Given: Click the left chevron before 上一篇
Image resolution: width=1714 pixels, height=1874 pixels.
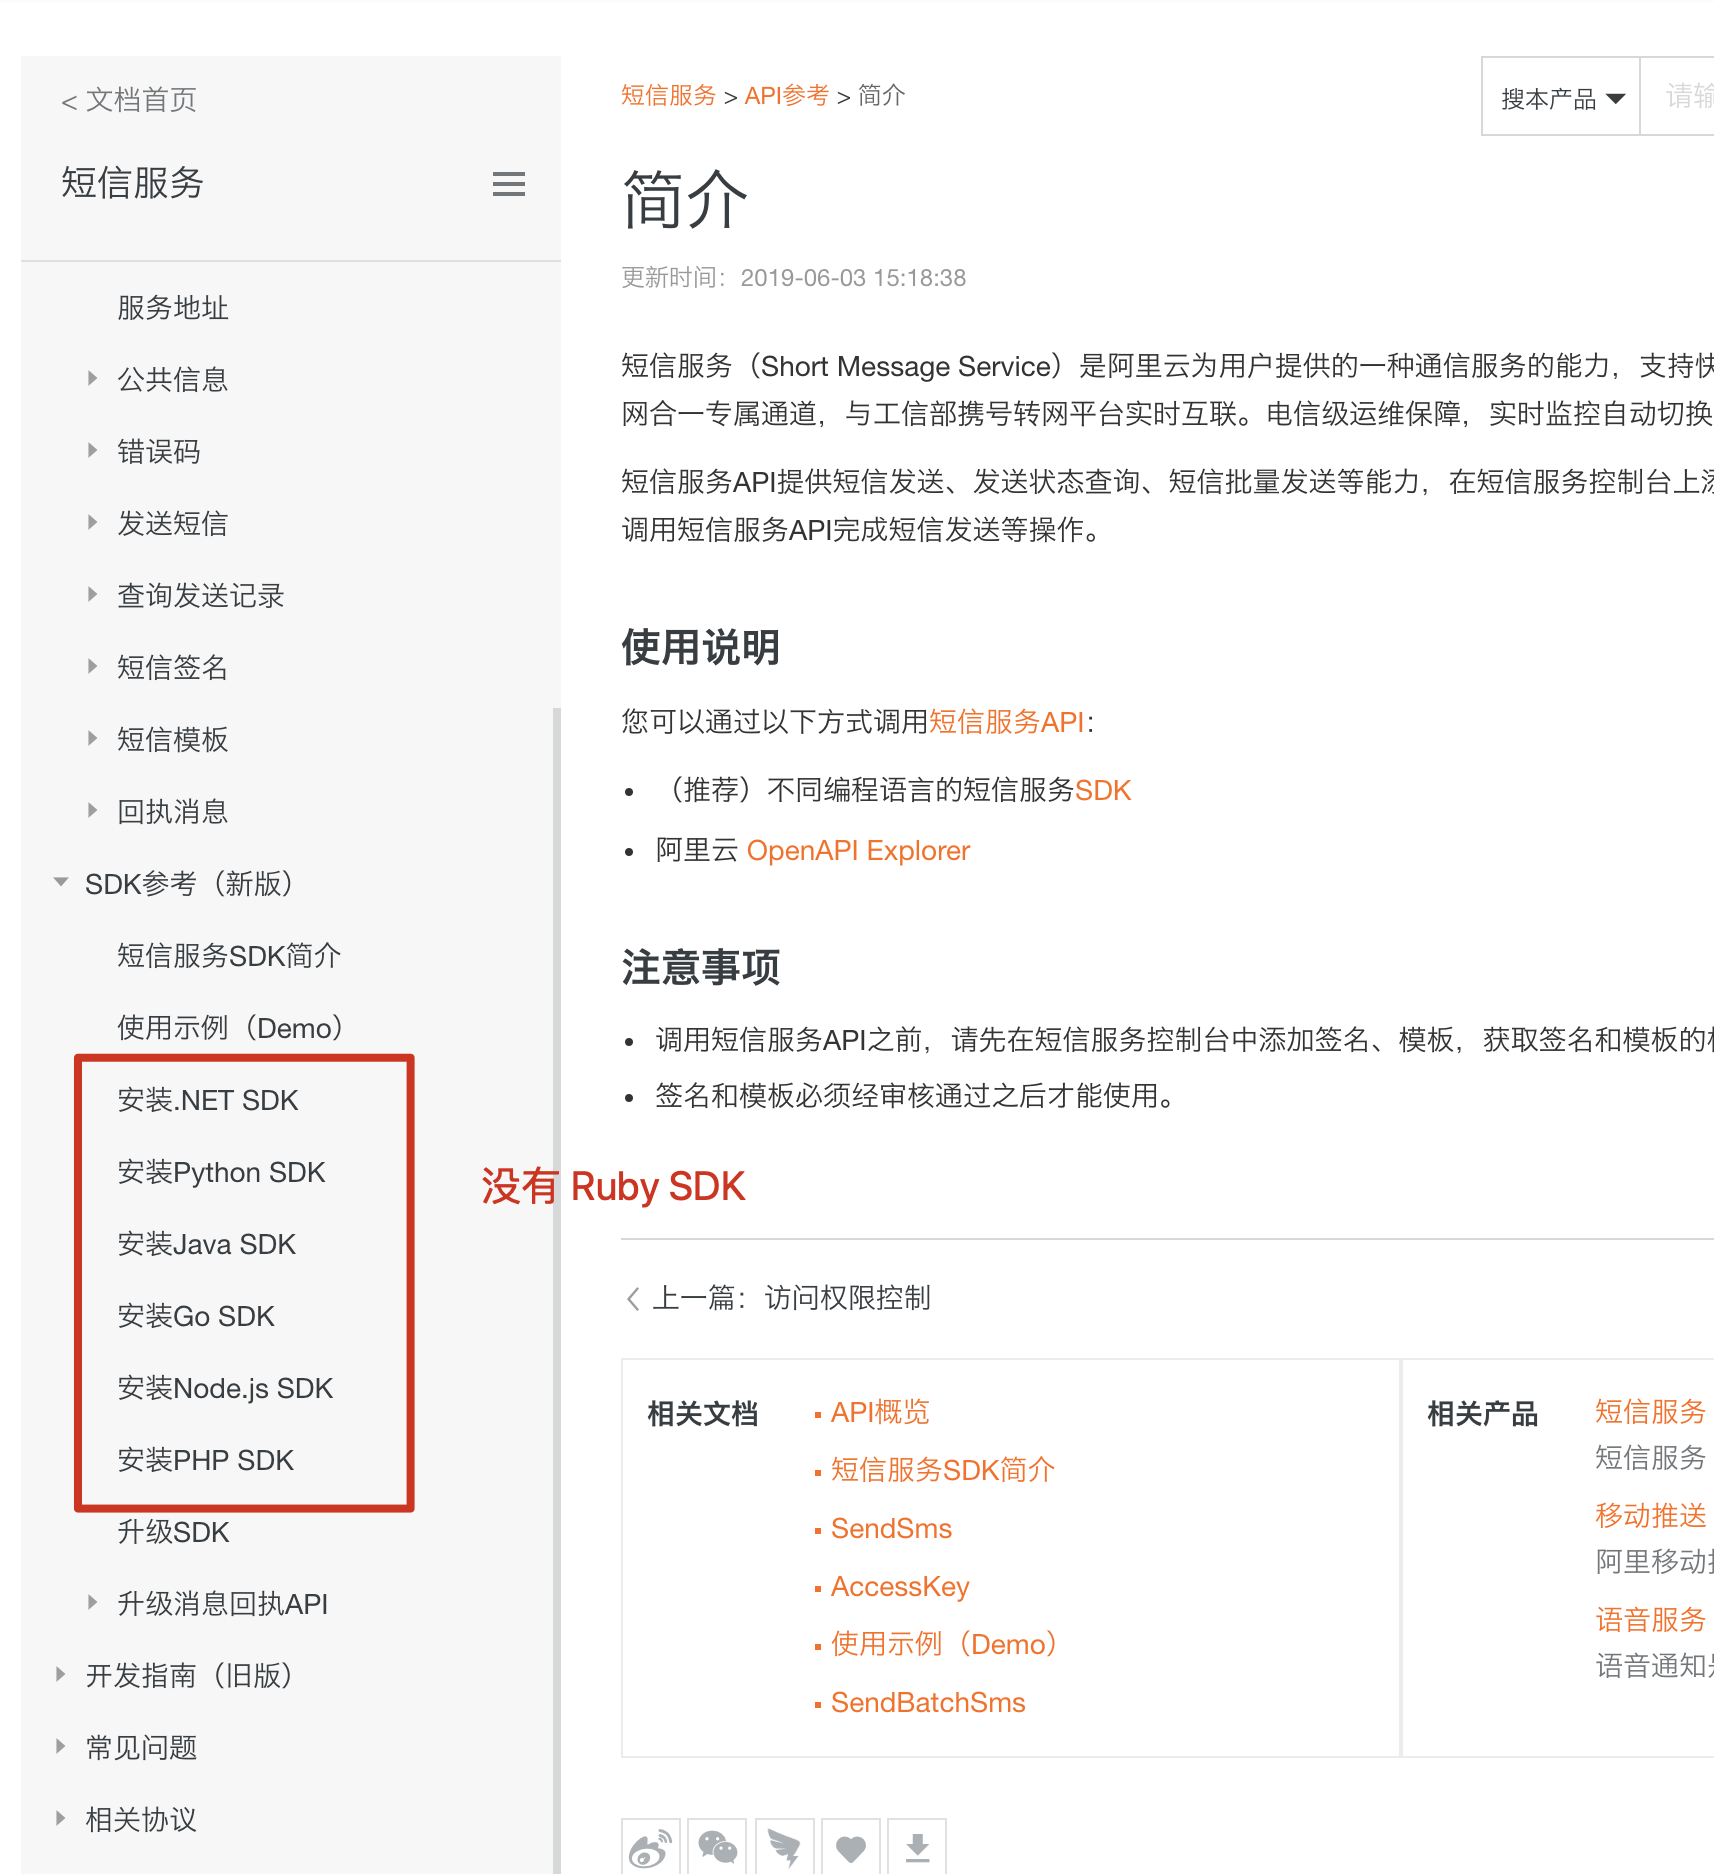Looking at the screenshot, I should (633, 1298).
